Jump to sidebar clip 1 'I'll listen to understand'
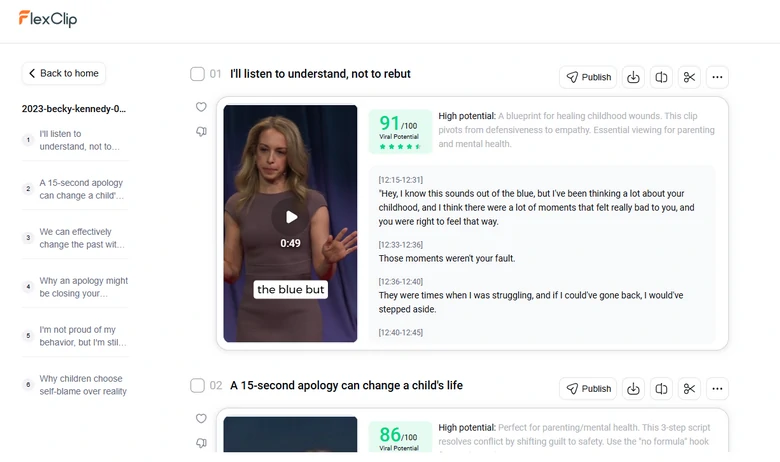This screenshot has width=780, height=462. point(75,140)
